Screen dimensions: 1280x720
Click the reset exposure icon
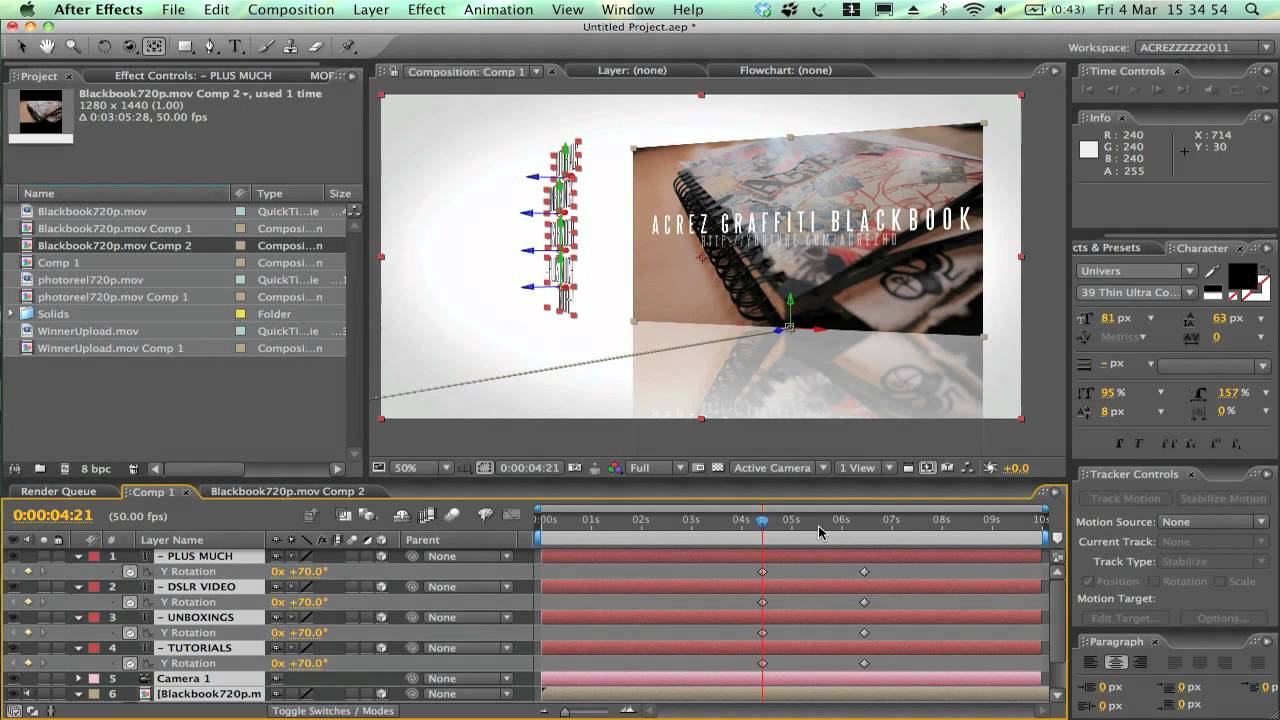coord(990,467)
